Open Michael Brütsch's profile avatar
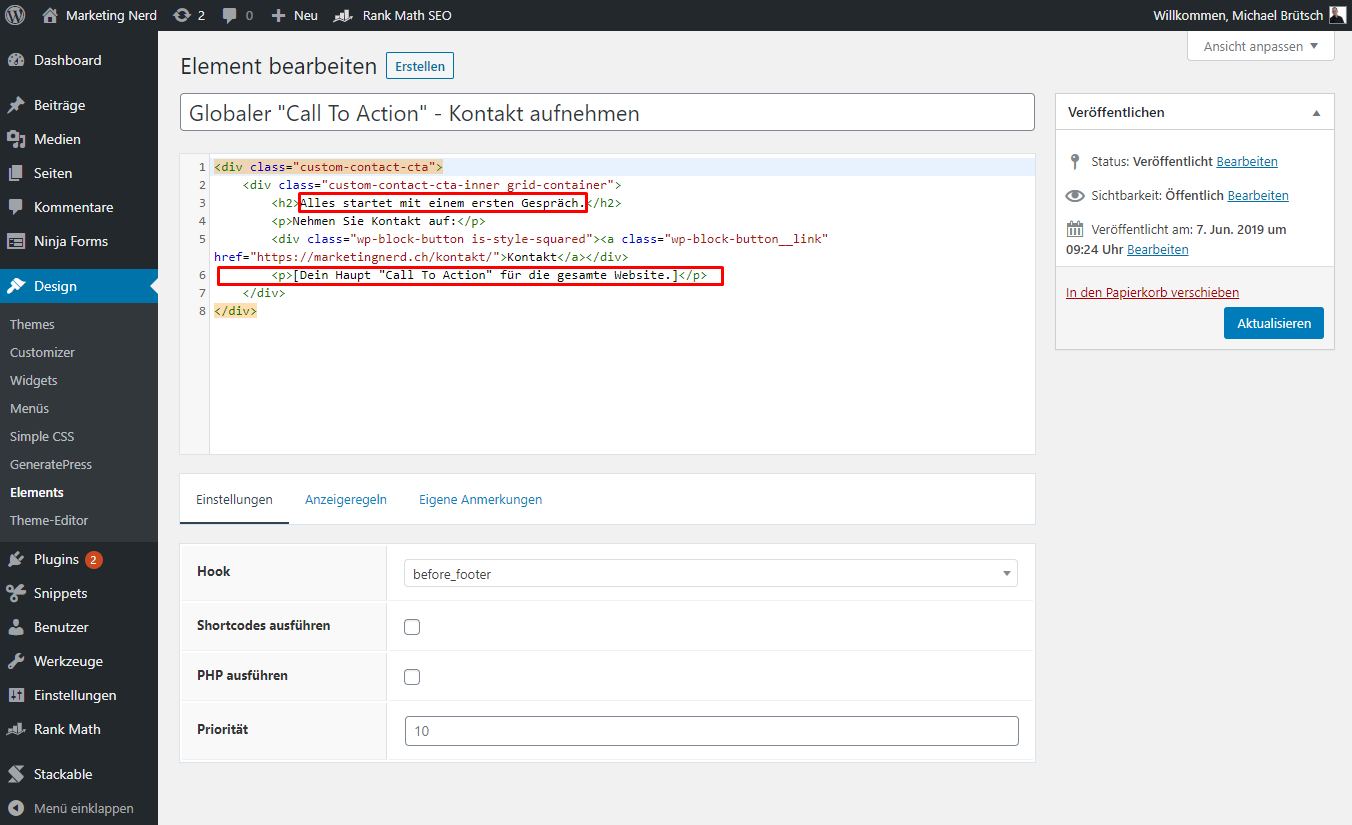Viewport: 1352px width, 825px height. [x=1337, y=15]
